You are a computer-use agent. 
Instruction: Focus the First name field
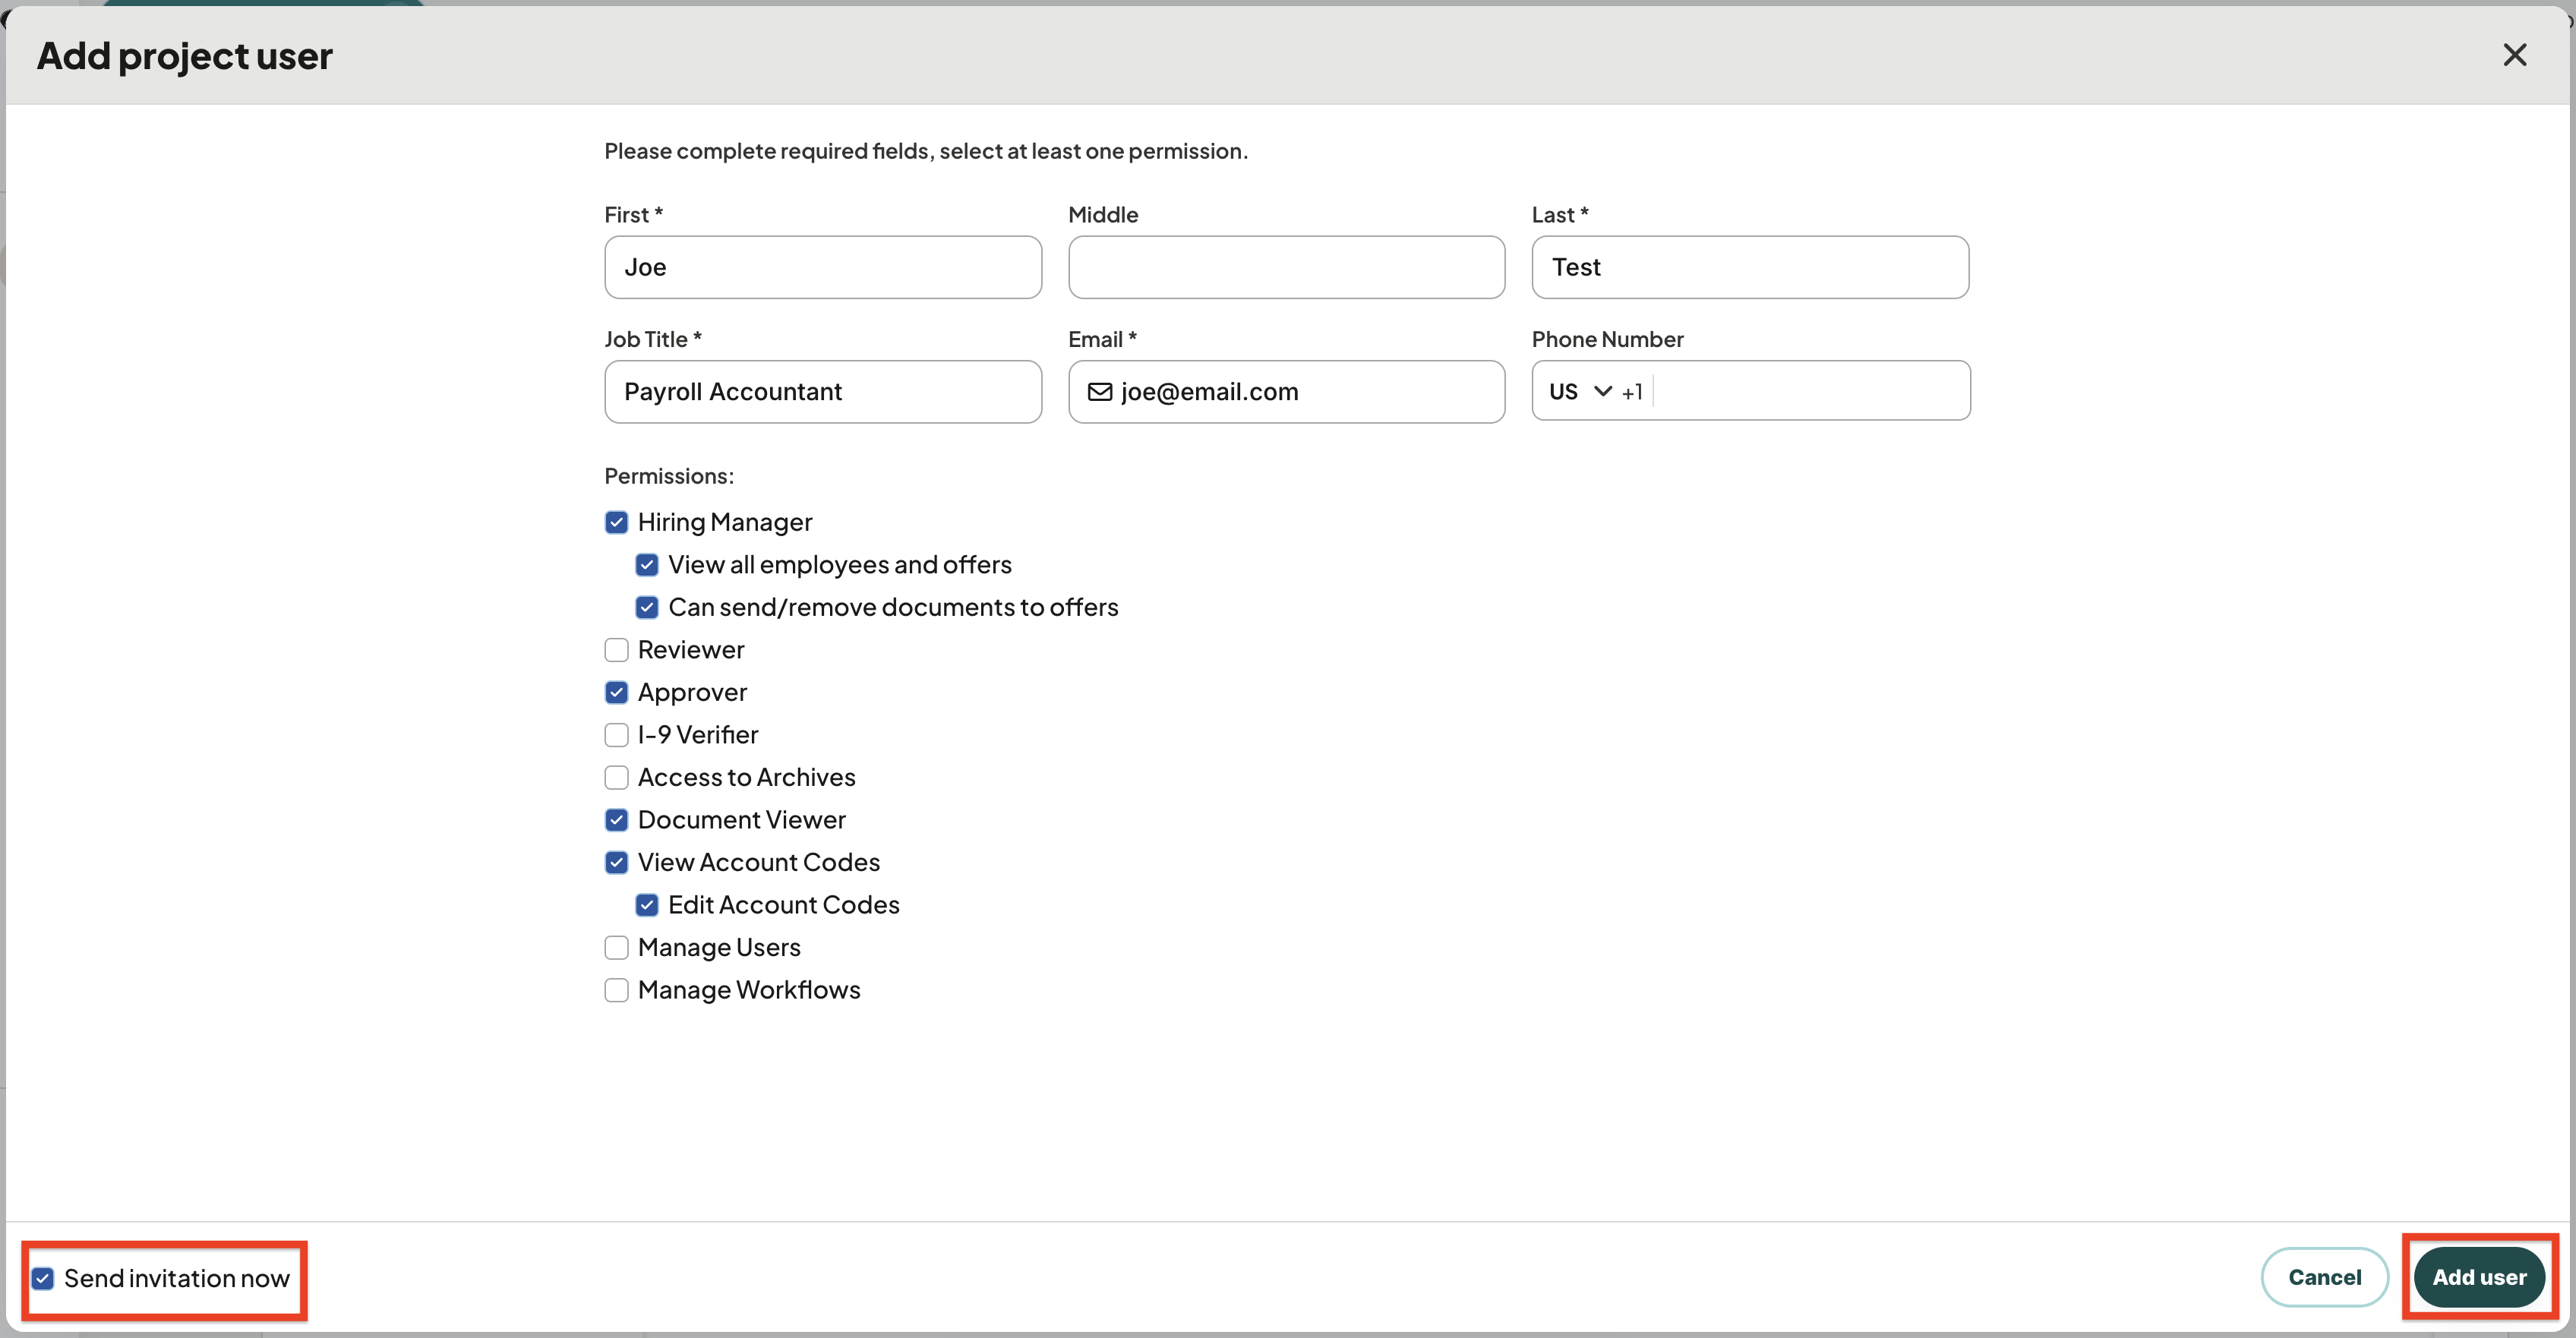tap(823, 267)
